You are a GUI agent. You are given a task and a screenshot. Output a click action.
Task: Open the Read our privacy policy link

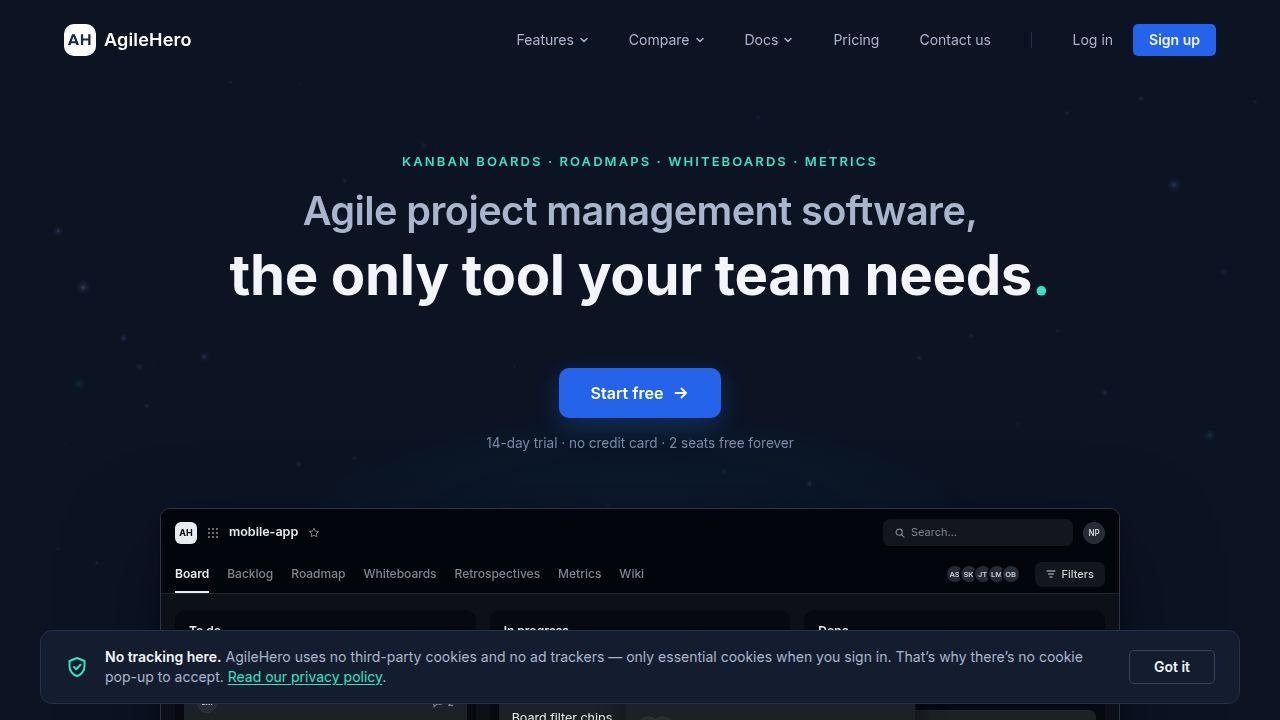(305, 677)
